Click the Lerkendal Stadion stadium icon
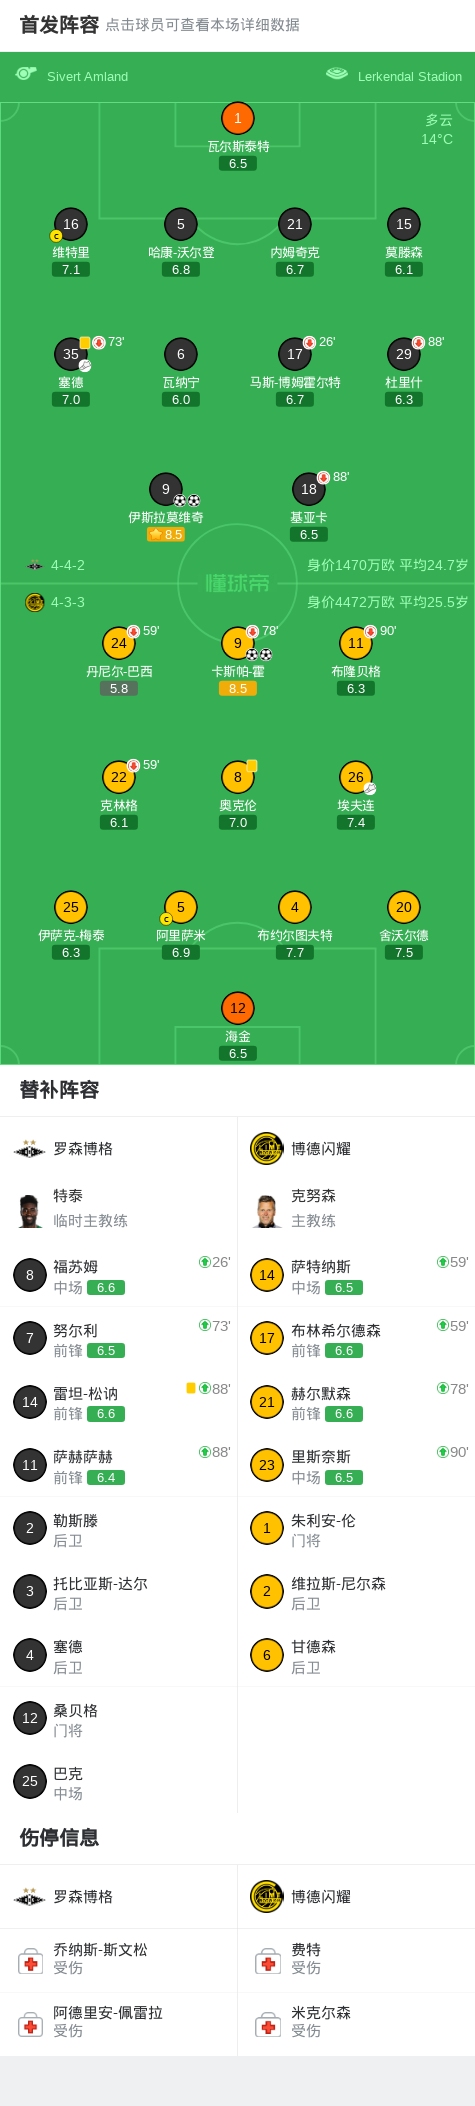Image resolution: width=475 pixels, height=2106 pixels. (x=337, y=74)
